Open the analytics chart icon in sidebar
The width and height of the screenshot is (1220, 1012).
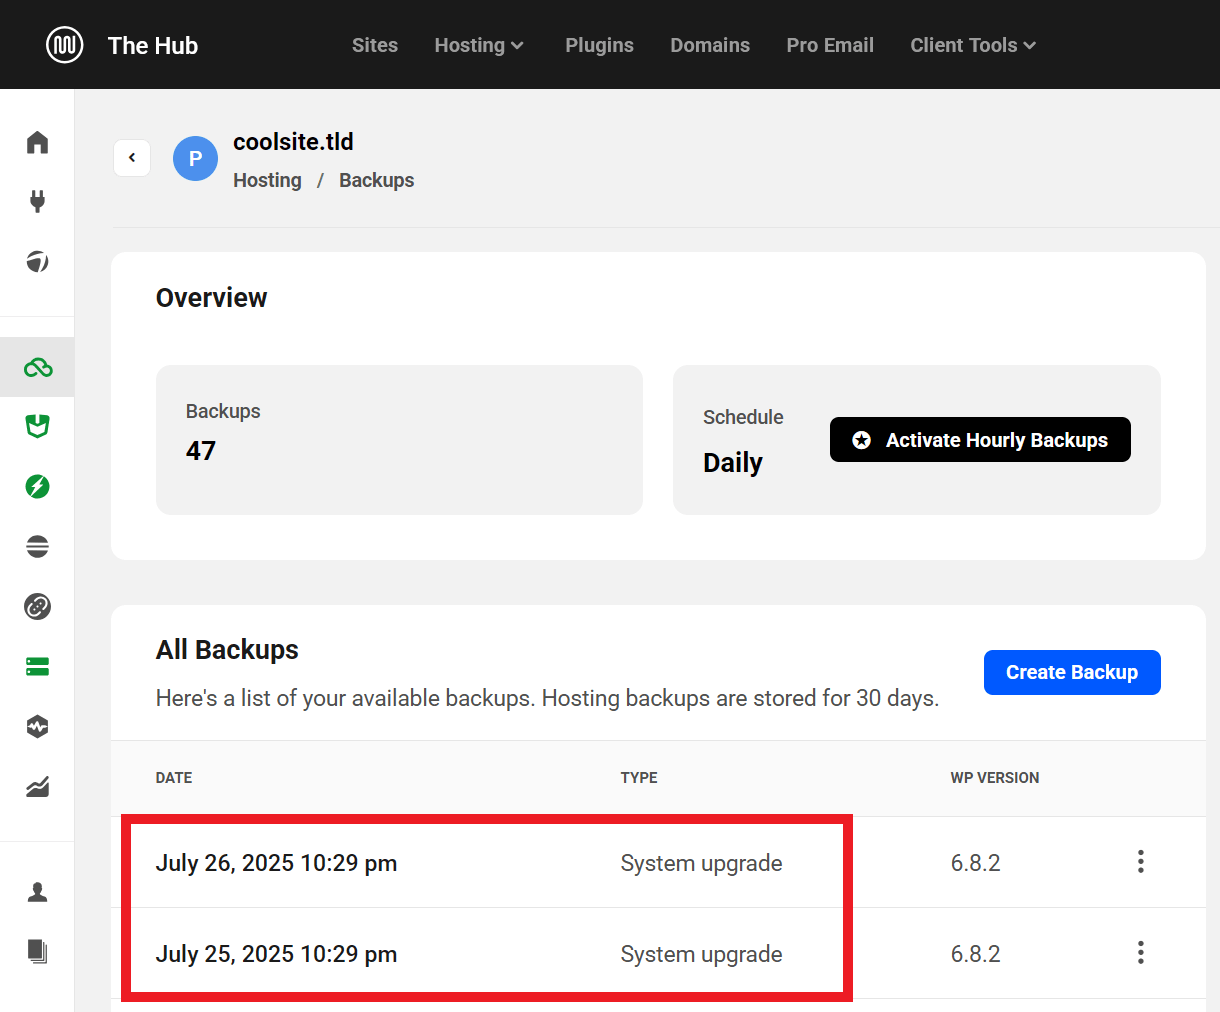tap(37, 787)
